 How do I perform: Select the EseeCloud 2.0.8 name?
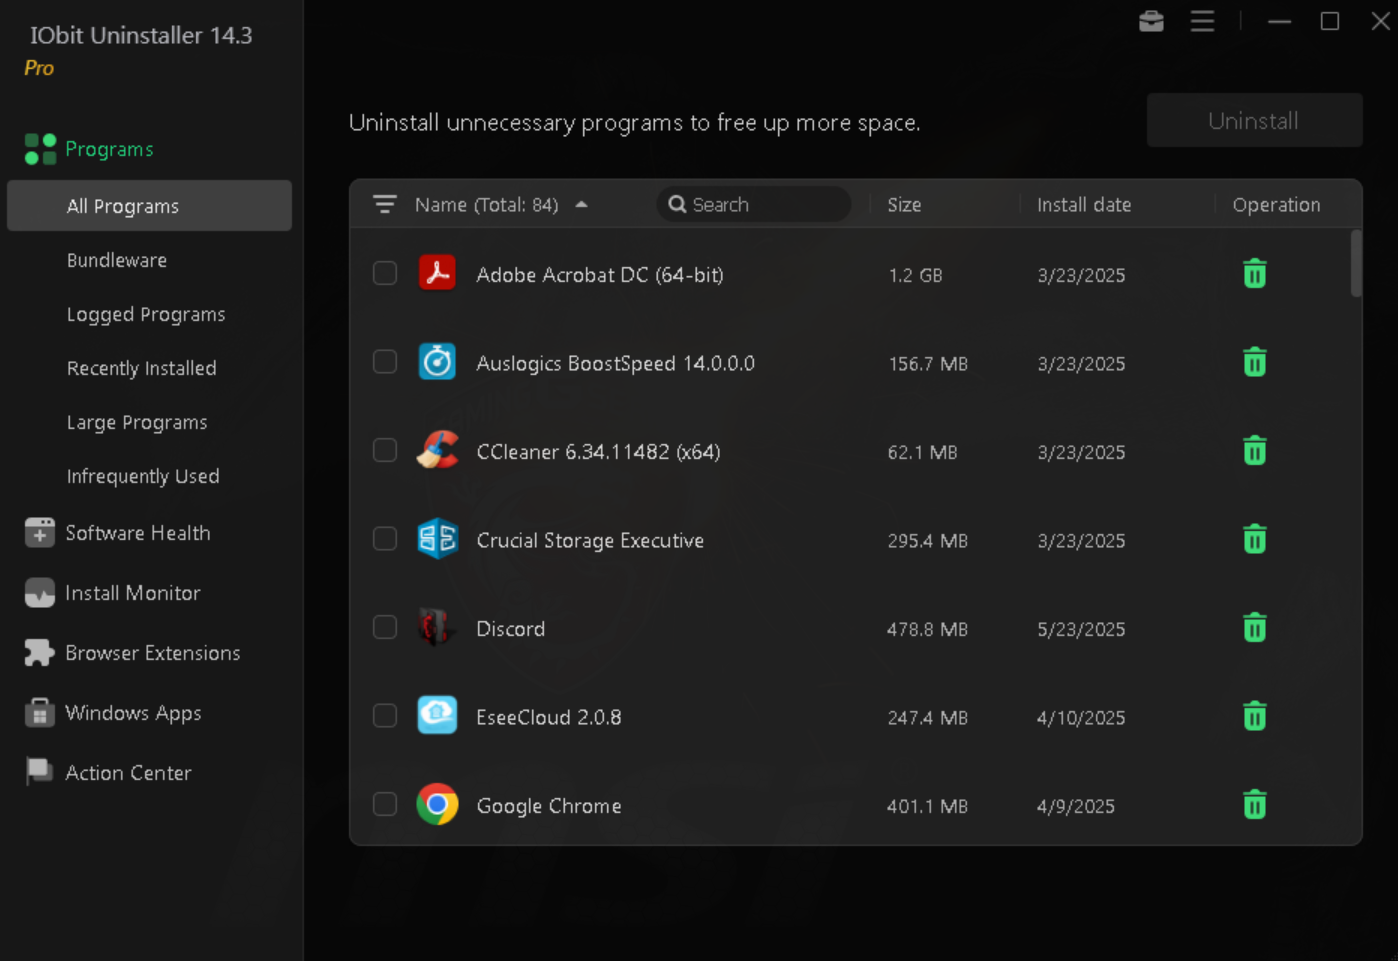coord(549,717)
